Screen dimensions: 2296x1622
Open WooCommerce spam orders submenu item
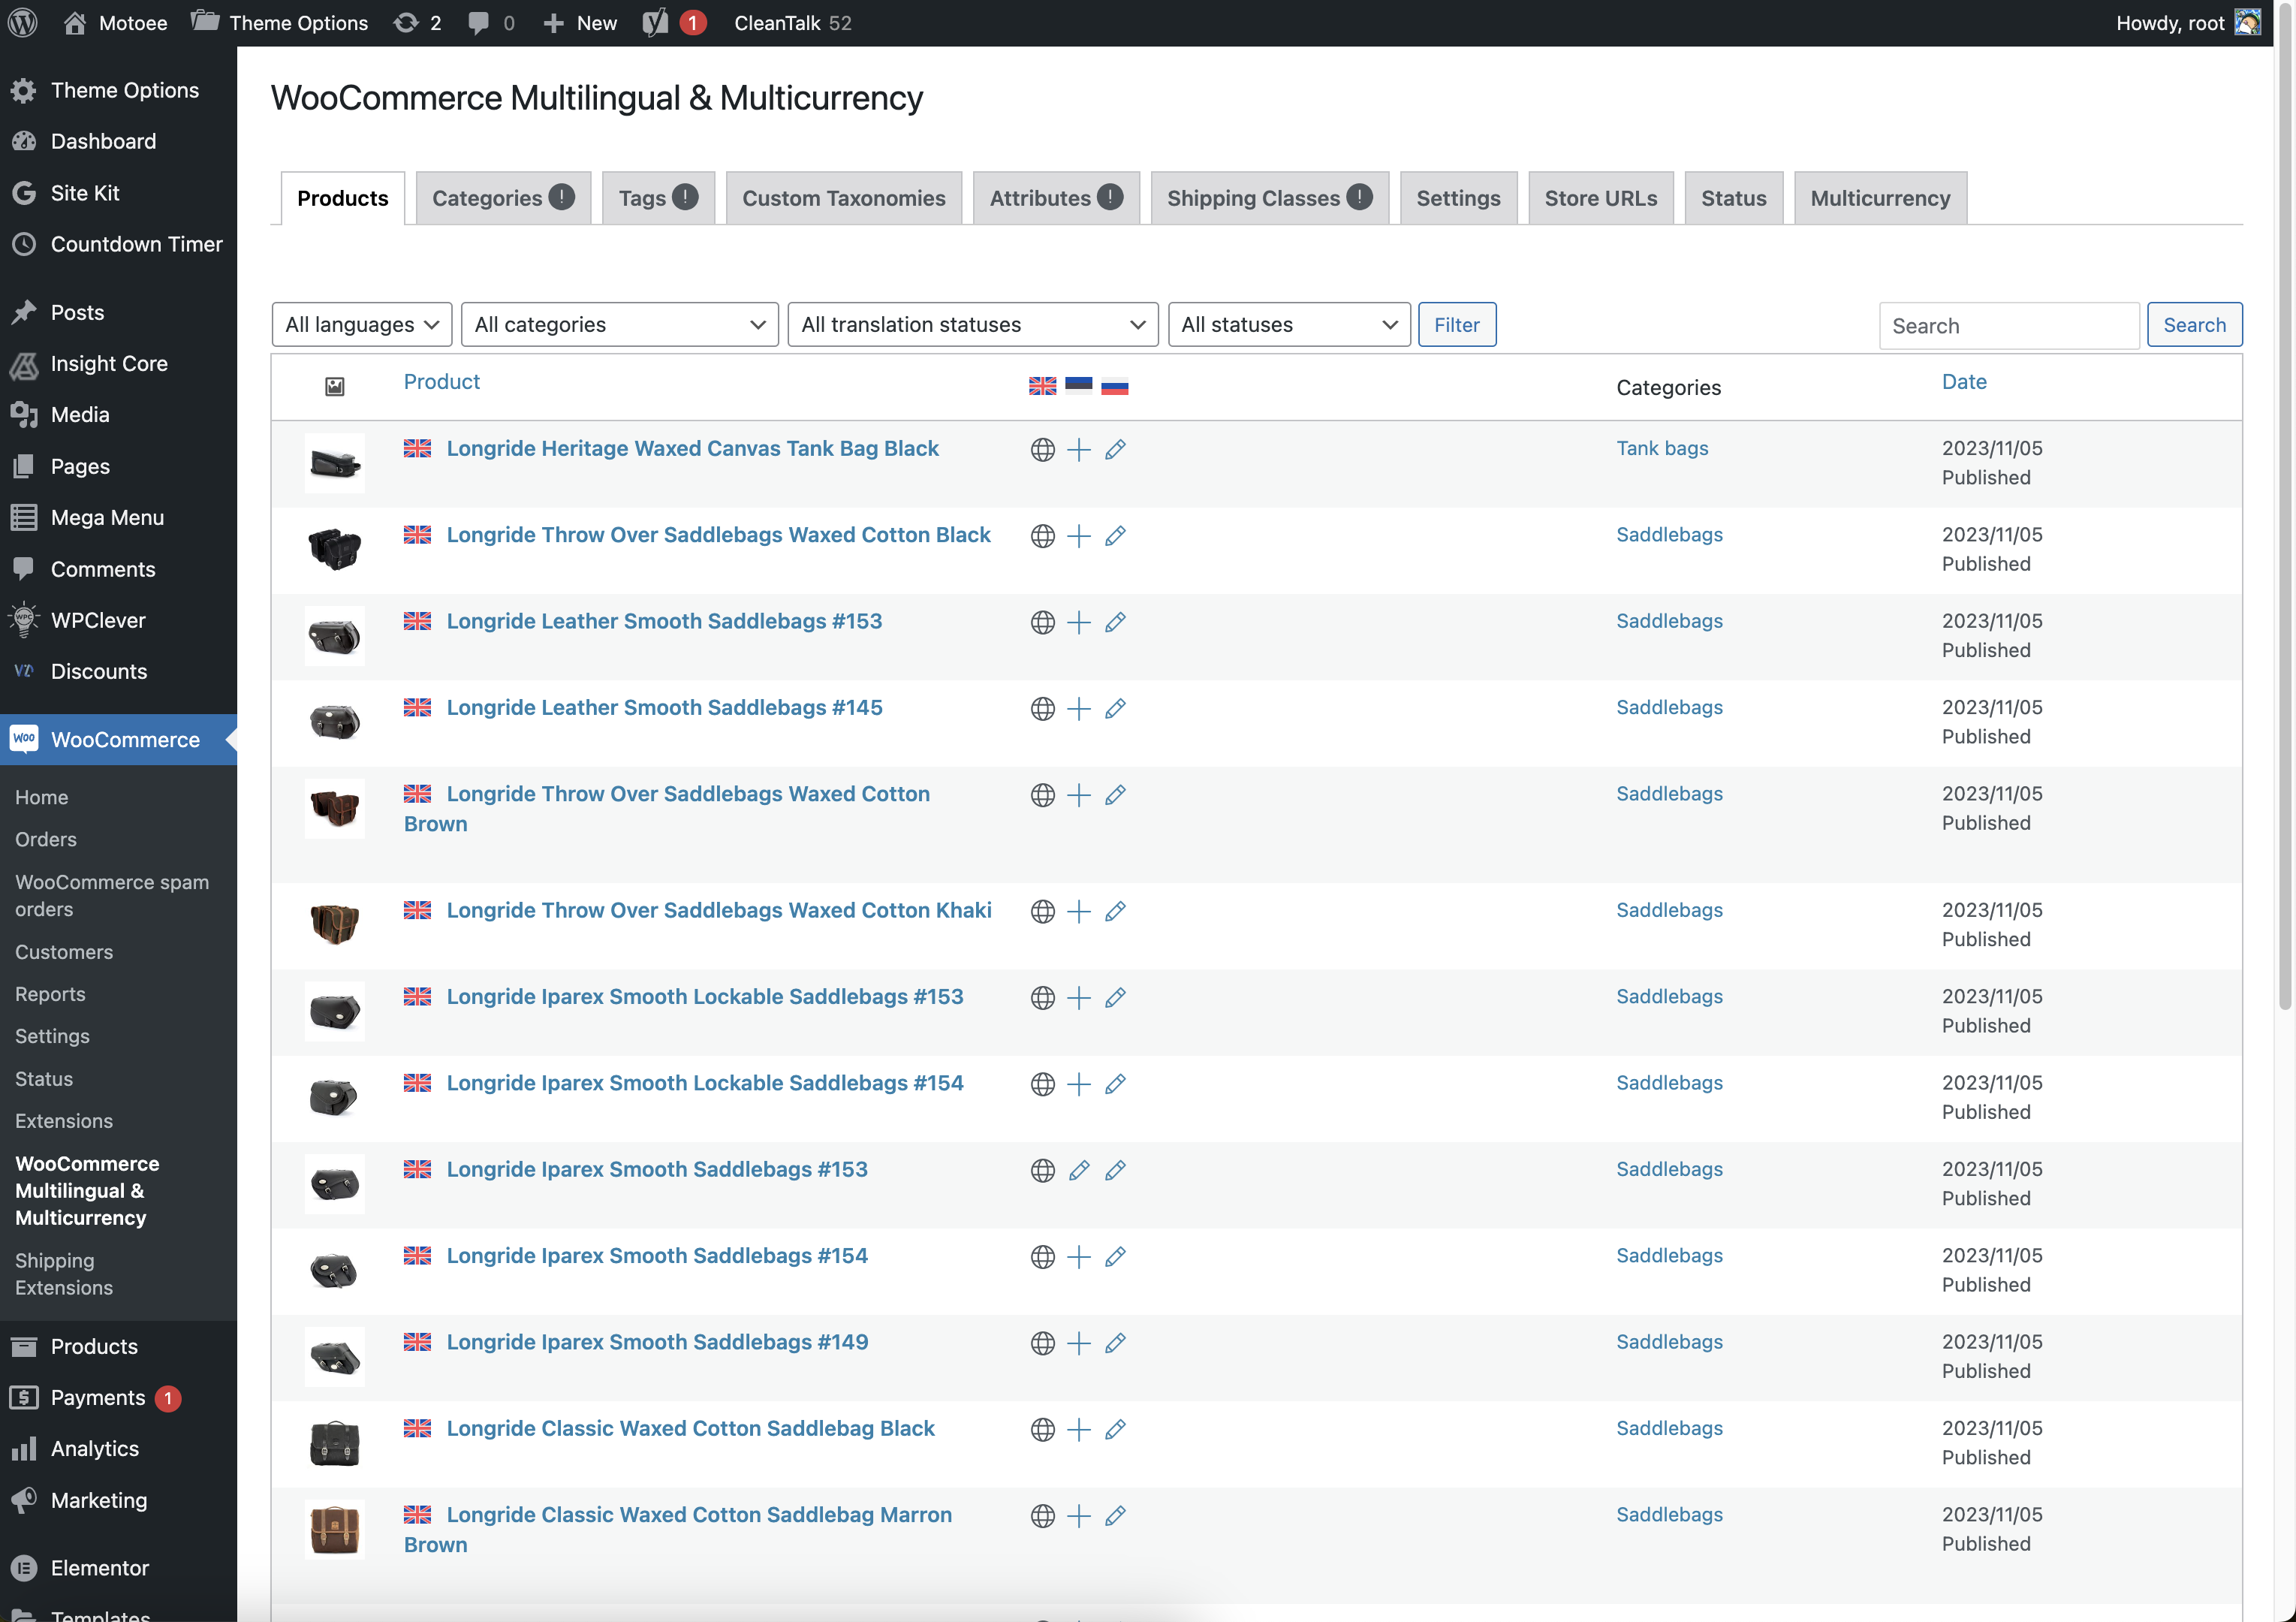[112, 895]
